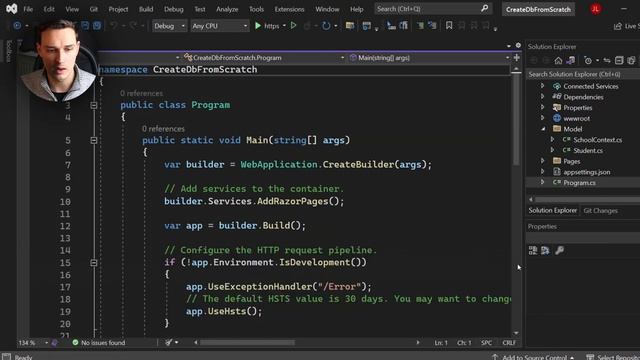
Task: Save the current file using the single-floppy icon
Action: (x=85, y=26)
